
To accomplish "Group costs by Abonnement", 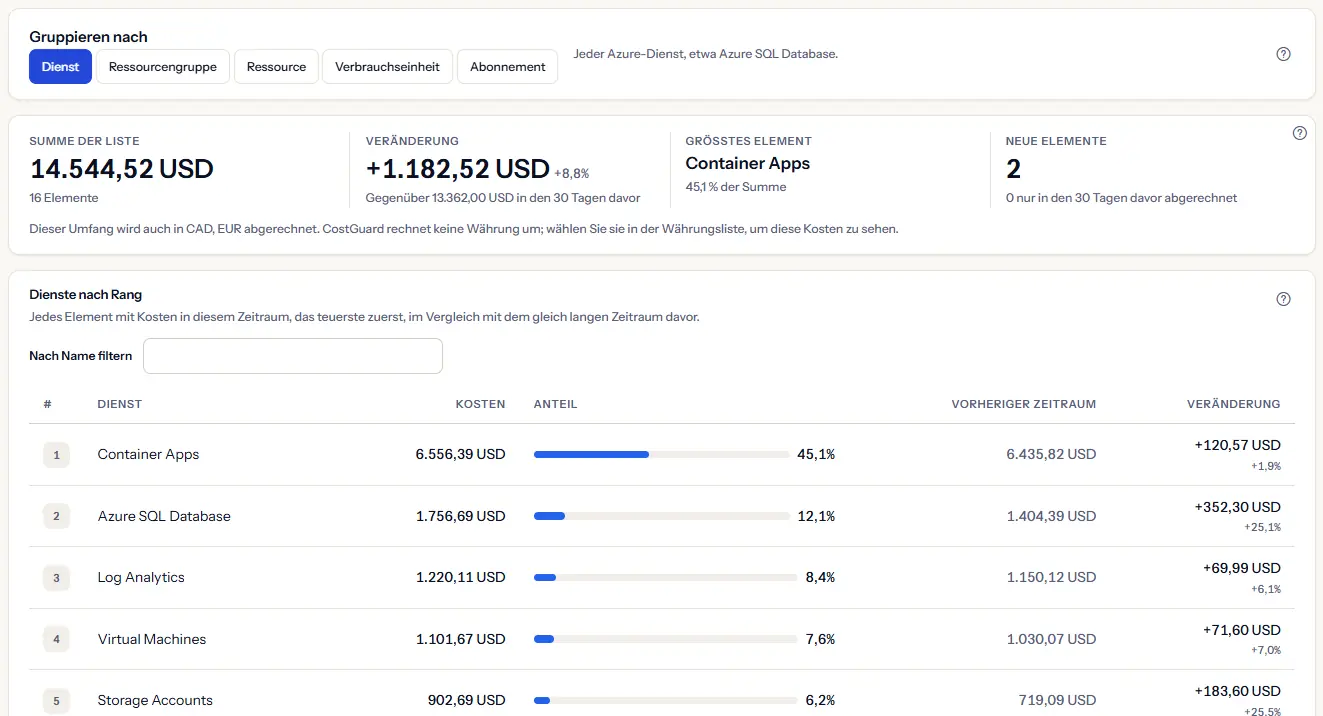I will 508,67.
